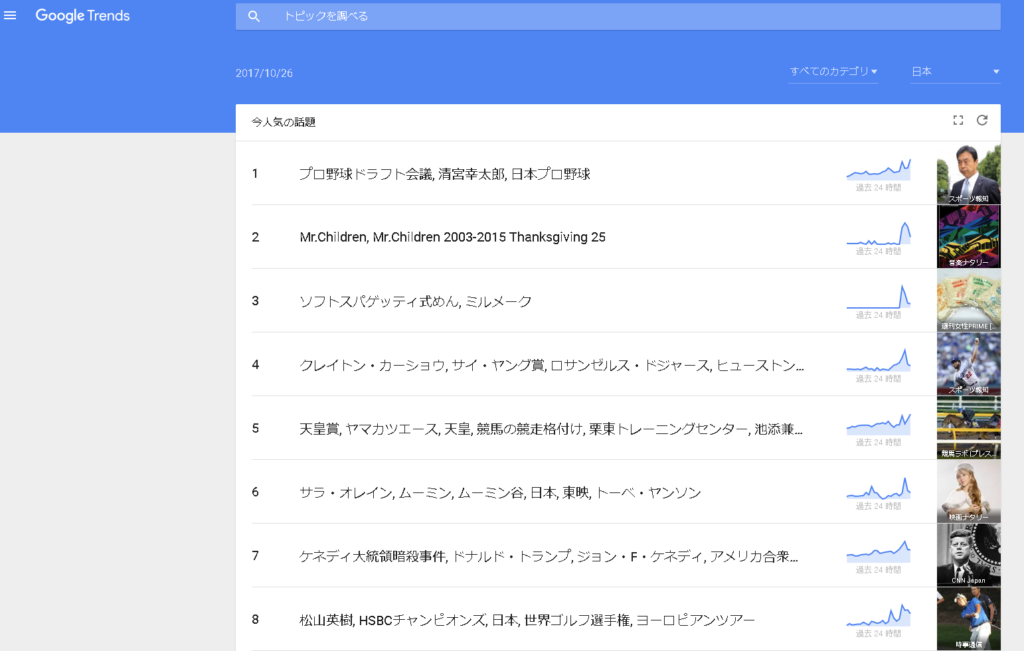Viewport: 1024px width, 651px height.
Task: Open the ケネディ大統領暗殺事件 trending topic
Action: pyautogui.click(x=548, y=557)
